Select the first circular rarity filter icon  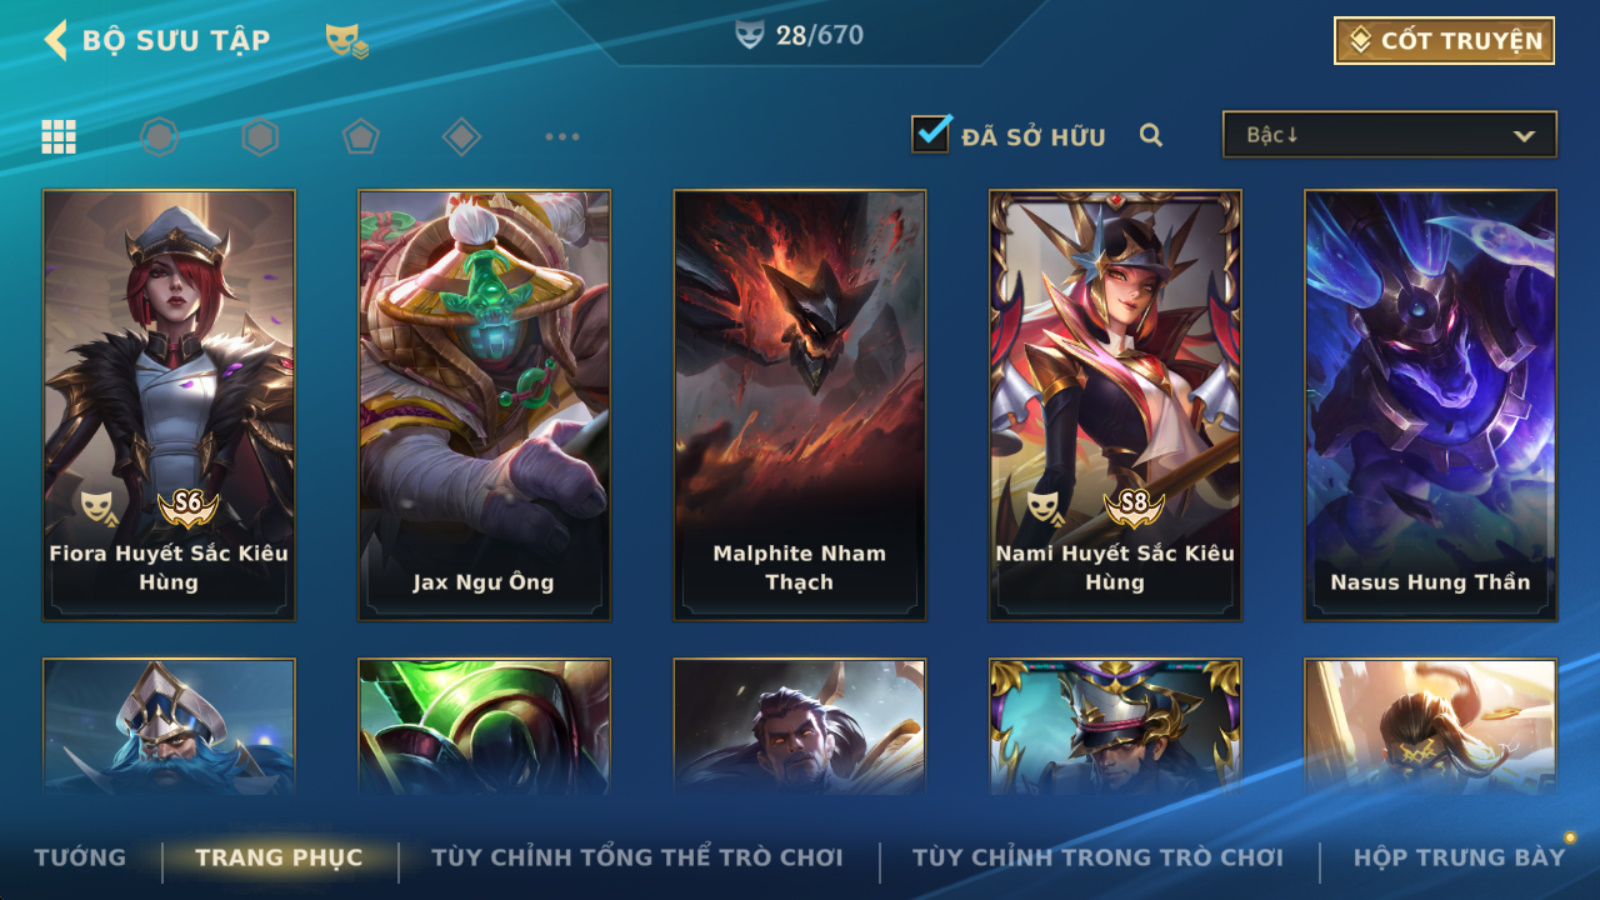[159, 137]
